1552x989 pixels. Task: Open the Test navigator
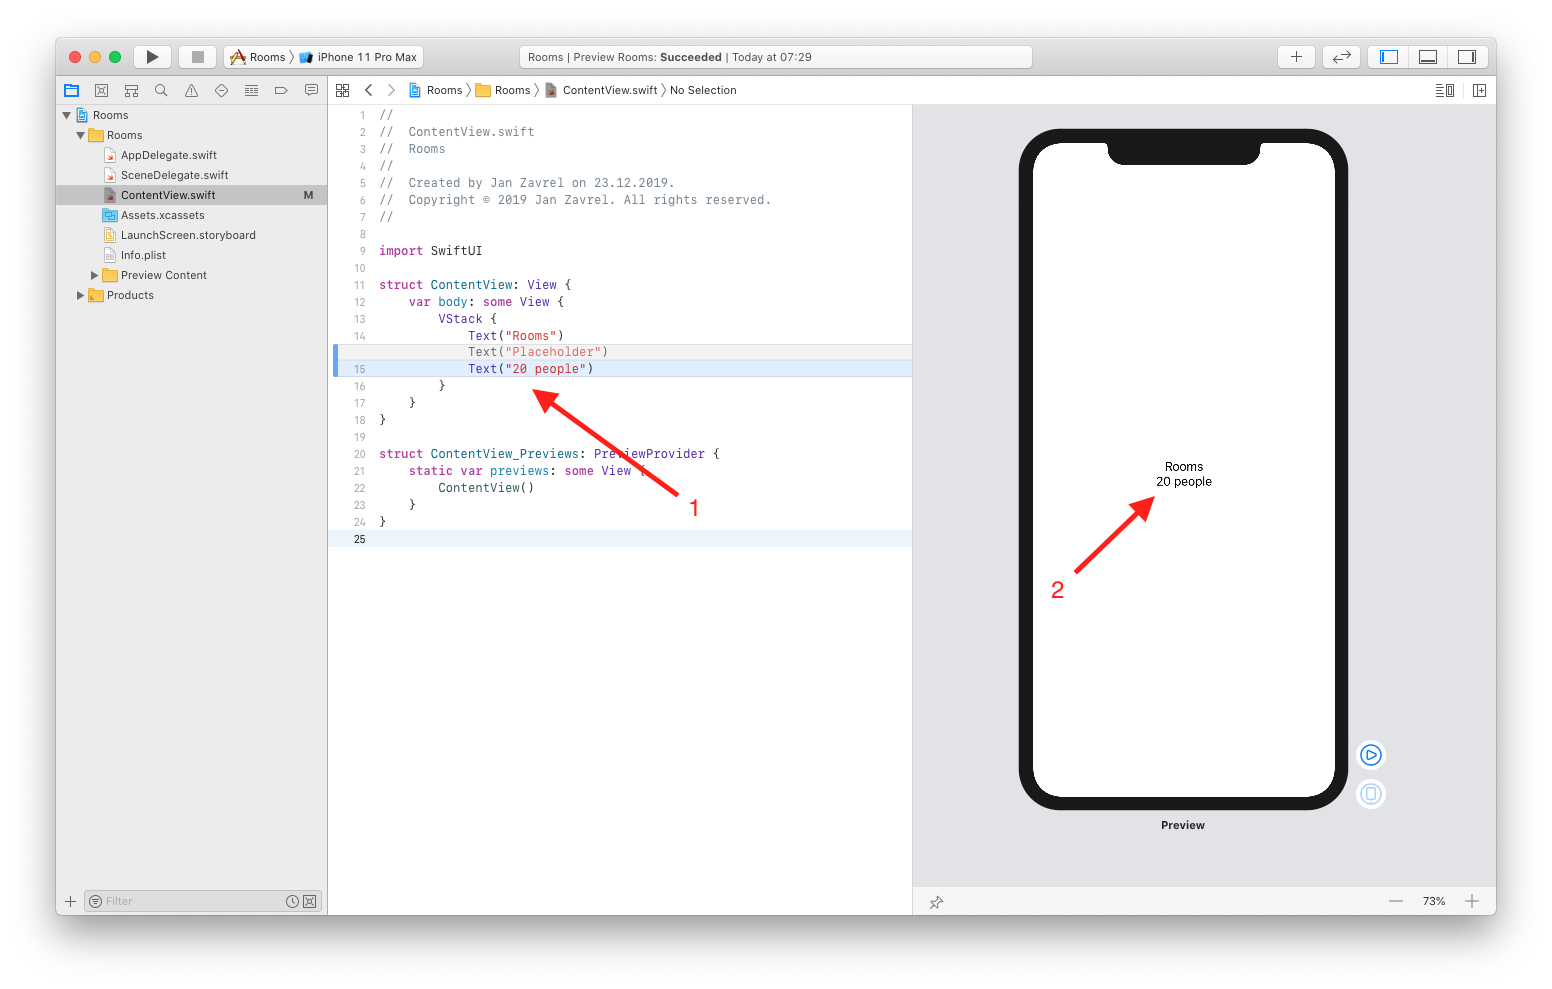coord(221,90)
